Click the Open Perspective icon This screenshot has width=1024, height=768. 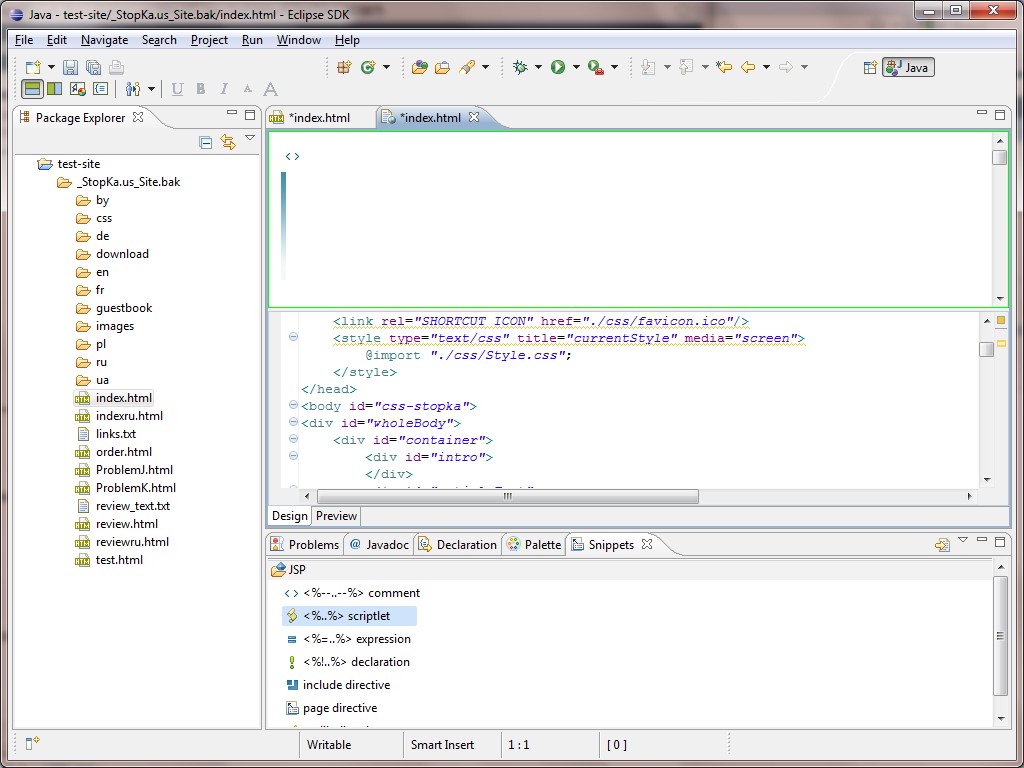point(869,67)
